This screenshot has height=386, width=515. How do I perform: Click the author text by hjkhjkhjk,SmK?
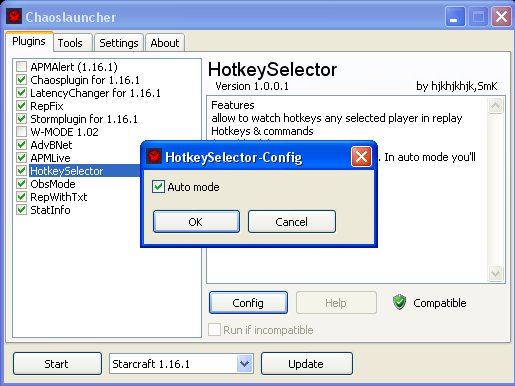click(456, 86)
